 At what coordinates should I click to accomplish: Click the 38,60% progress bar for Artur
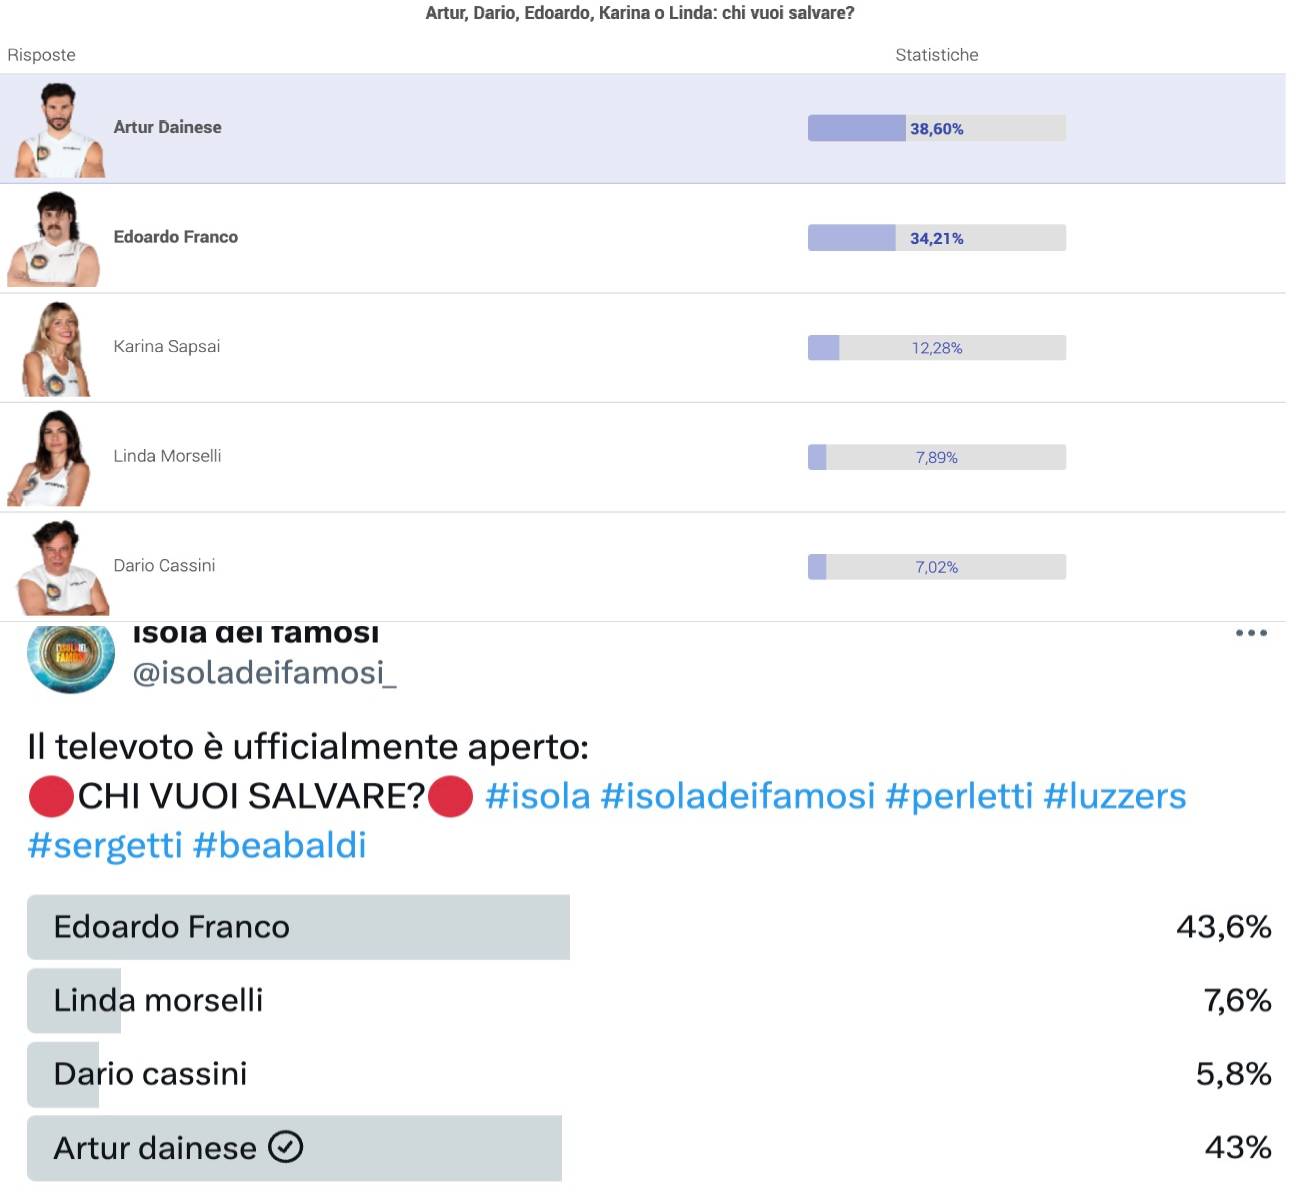[936, 128]
